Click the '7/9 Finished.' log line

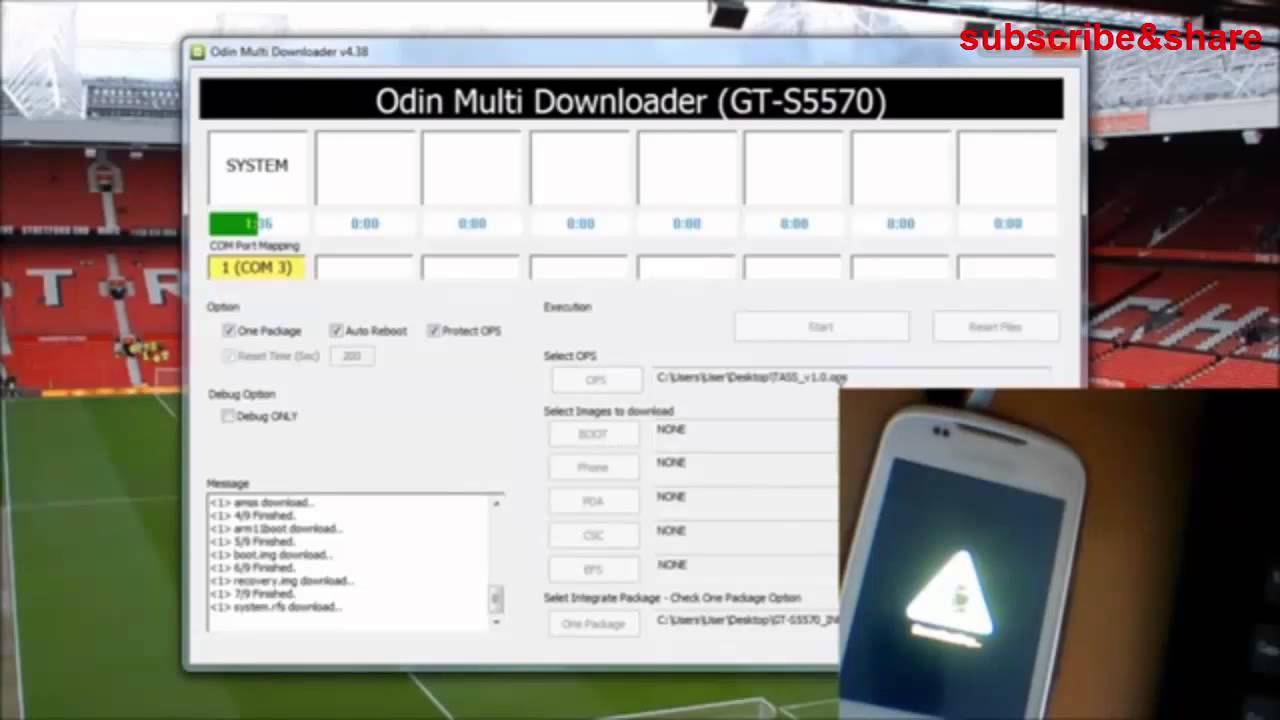[x=252, y=594]
